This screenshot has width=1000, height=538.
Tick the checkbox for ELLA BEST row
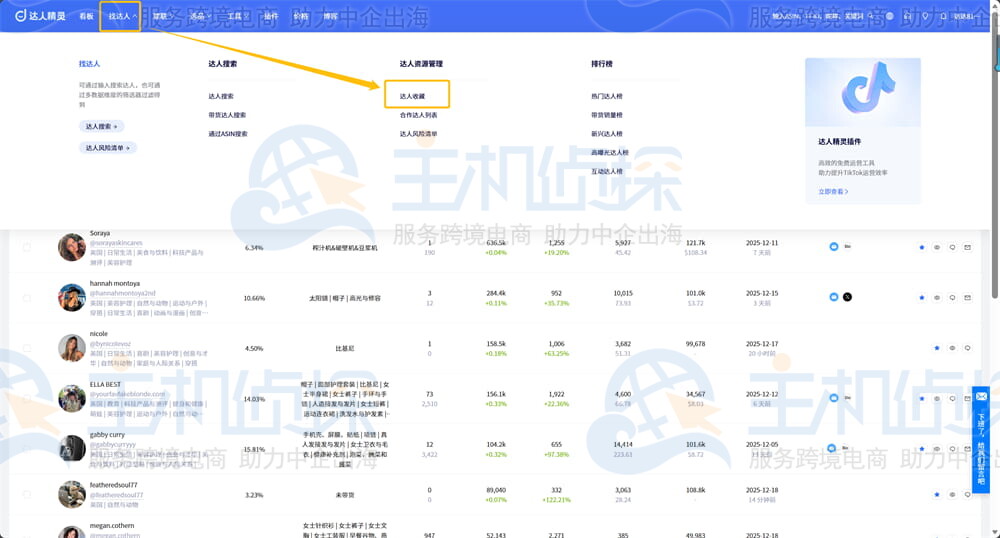(x=27, y=398)
